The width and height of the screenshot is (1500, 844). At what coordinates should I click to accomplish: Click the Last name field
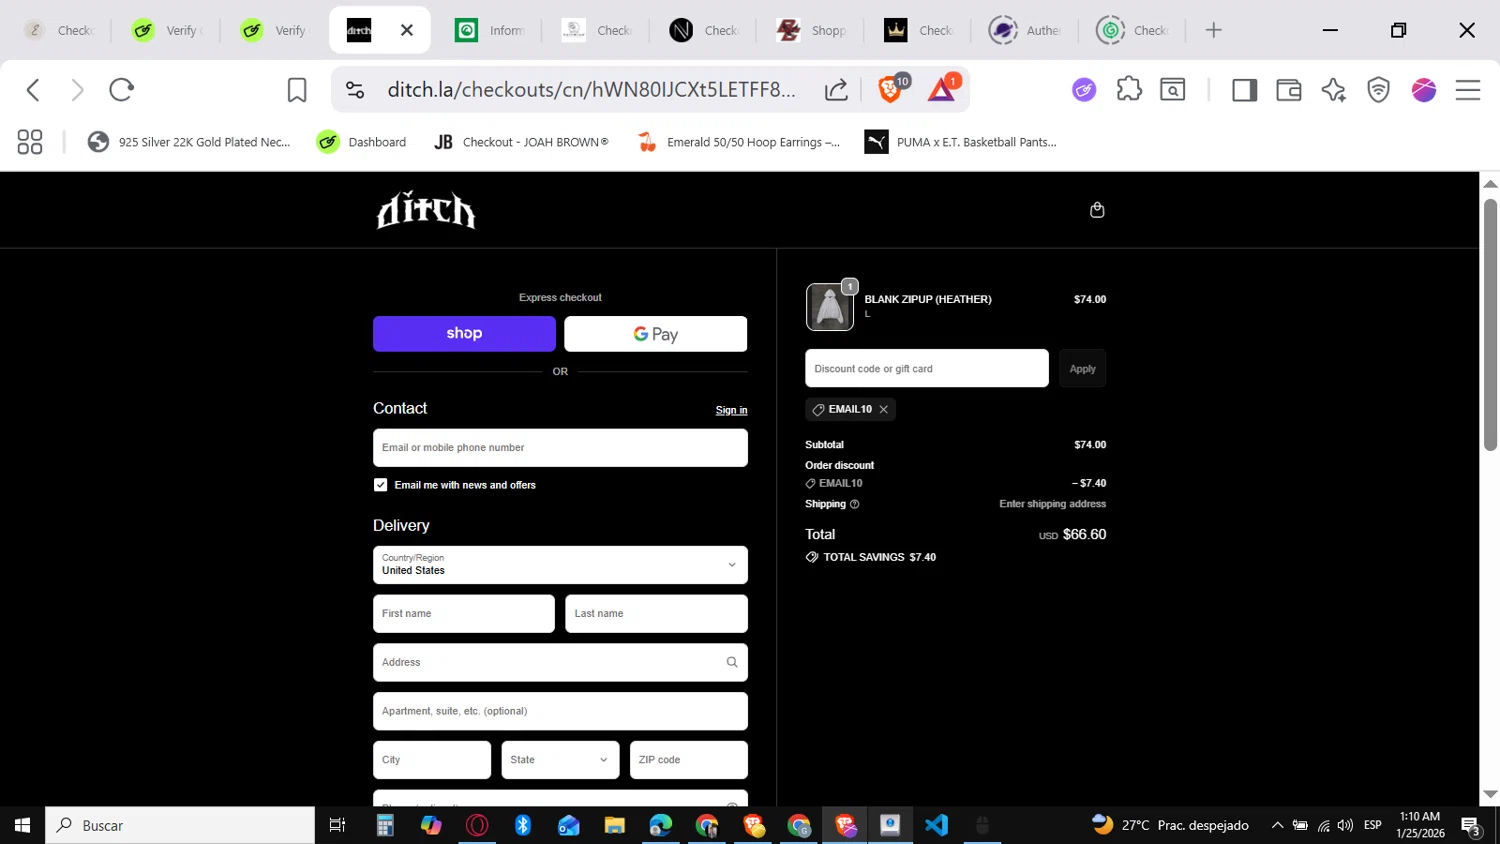point(656,614)
